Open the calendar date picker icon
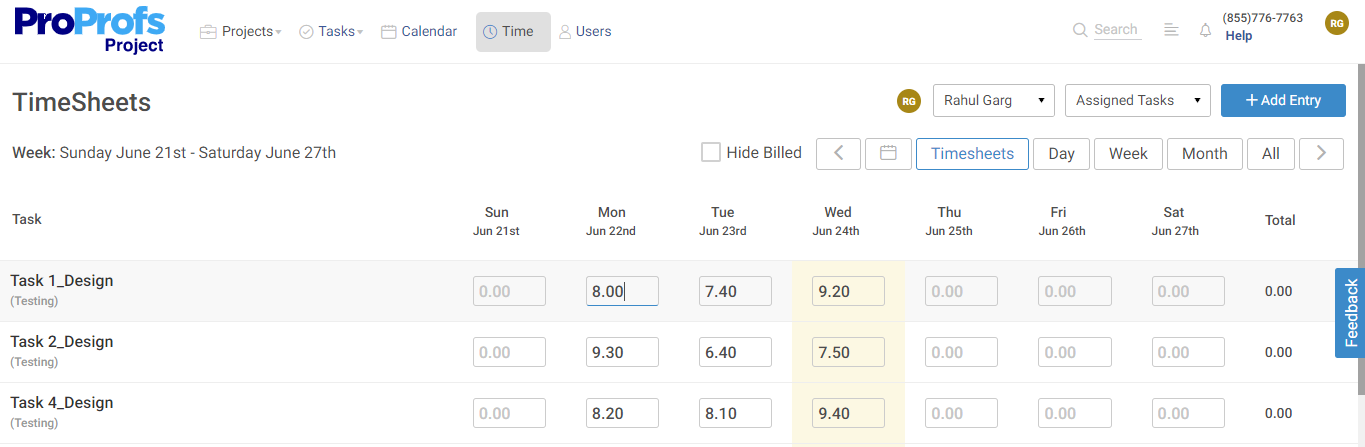The height and width of the screenshot is (447, 1365). click(x=888, y=153)
